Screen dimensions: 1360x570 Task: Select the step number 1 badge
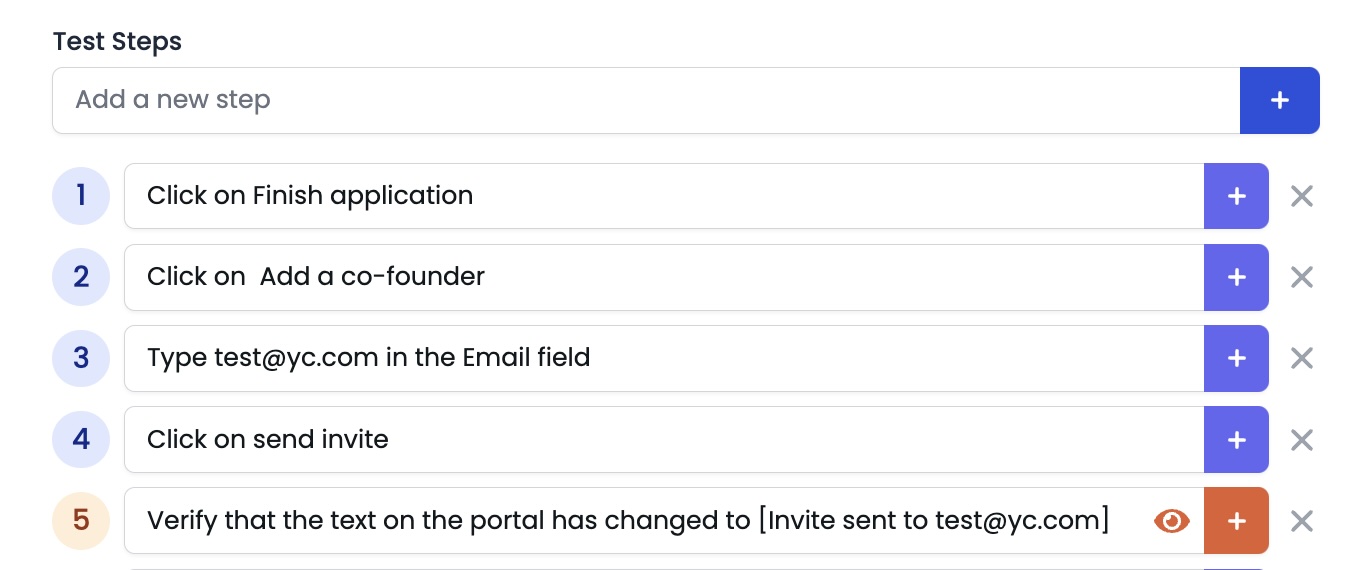coord(81,196)
